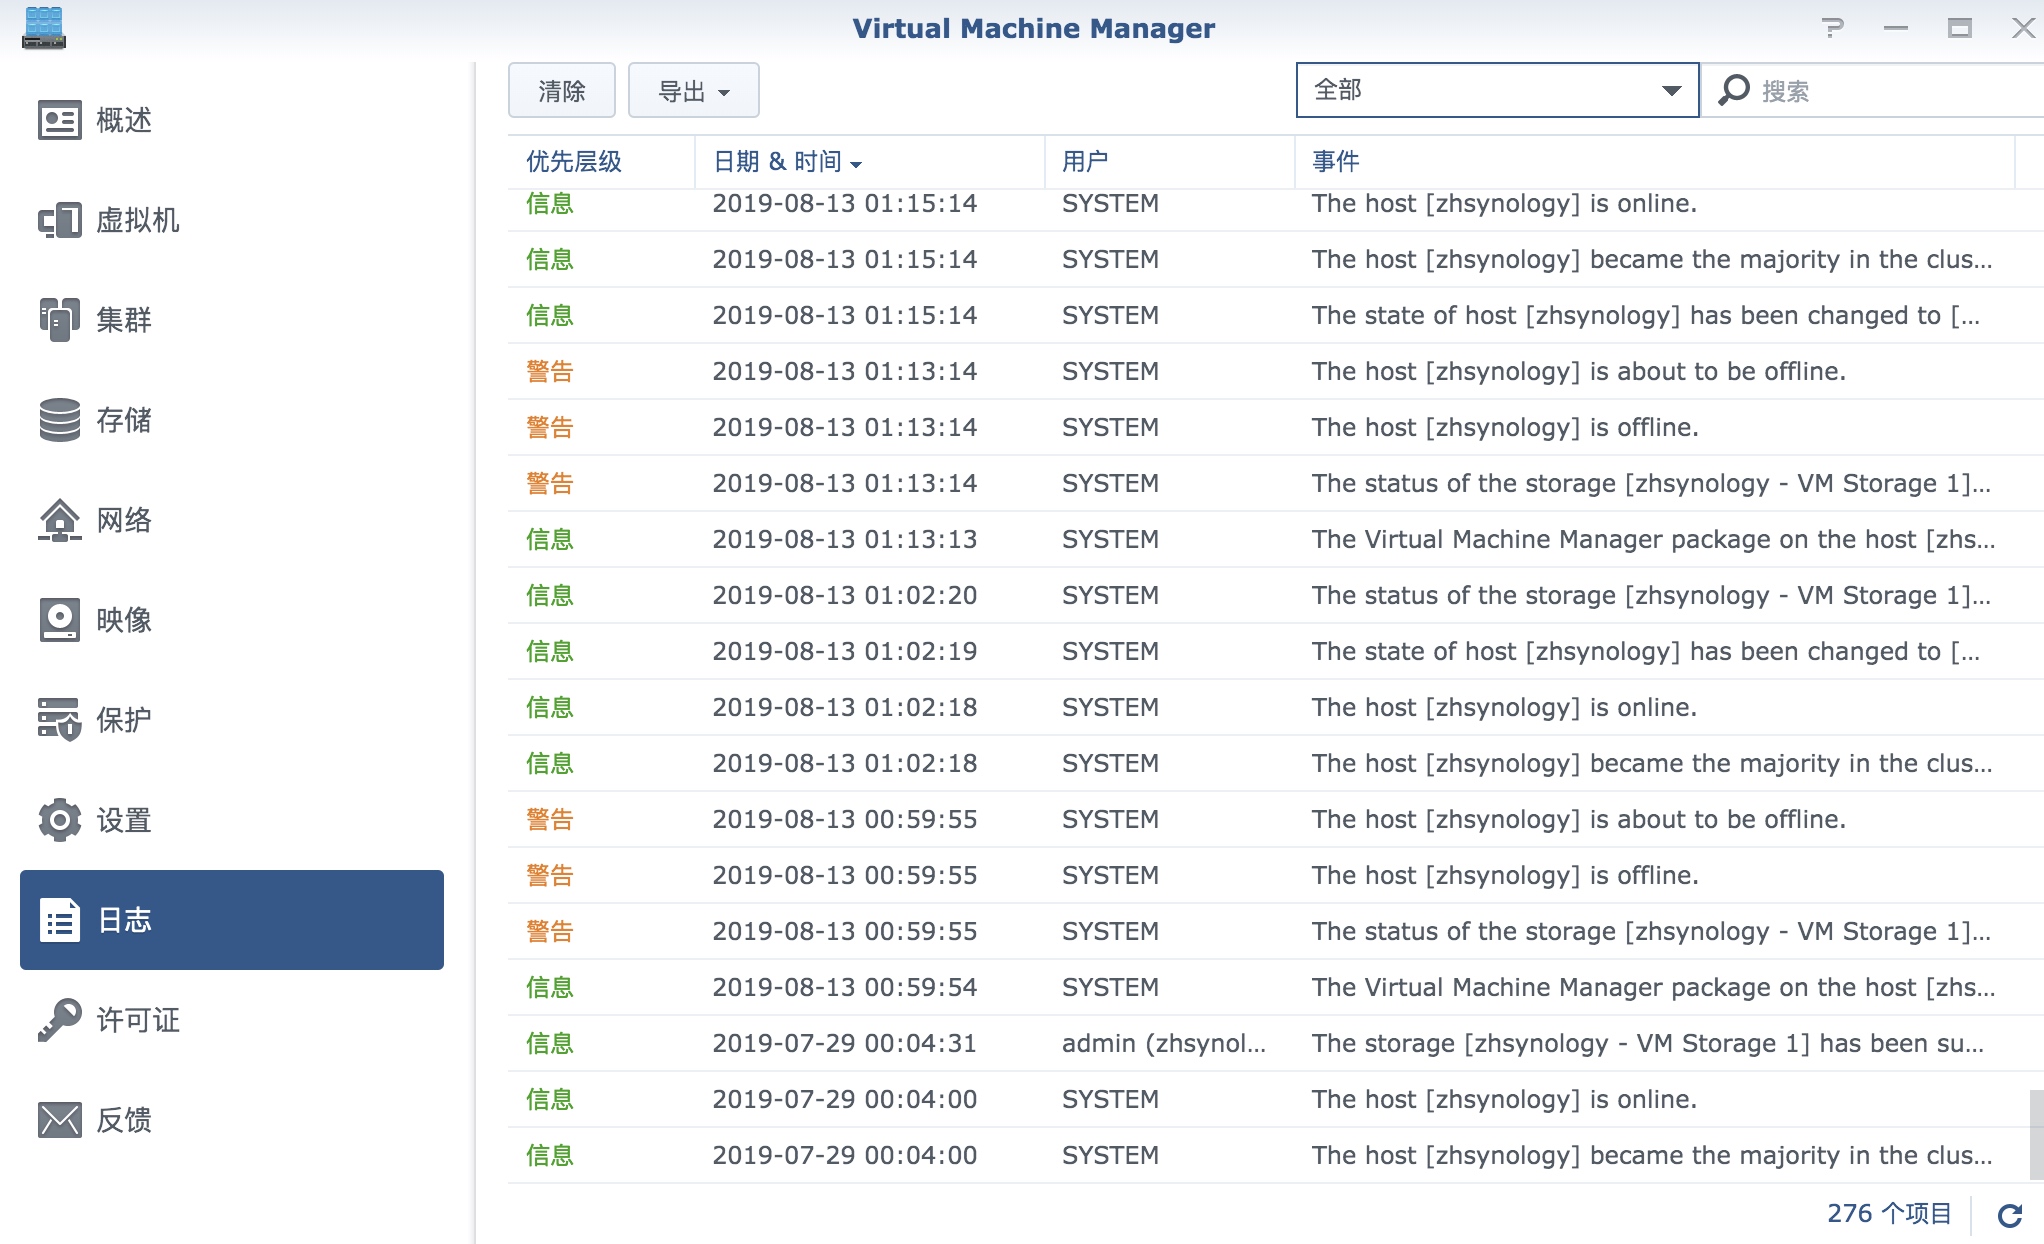
Task: Switch to 虚拟机 section
Action: [232, 220]
